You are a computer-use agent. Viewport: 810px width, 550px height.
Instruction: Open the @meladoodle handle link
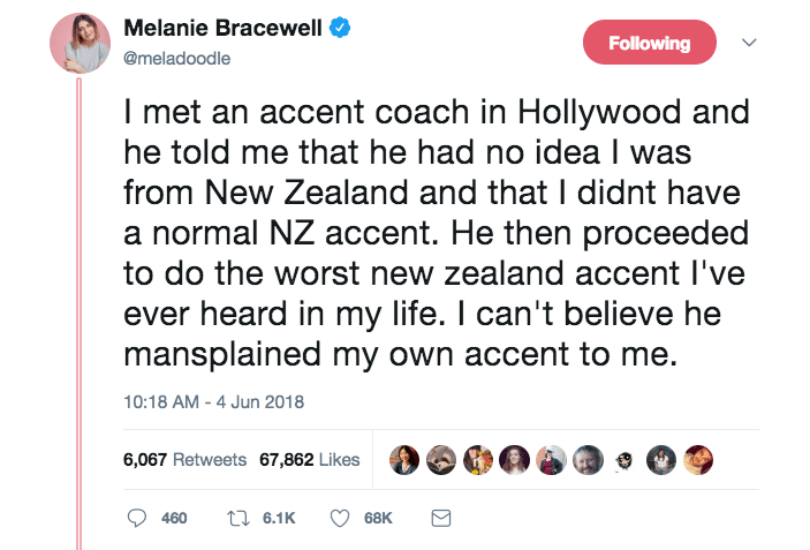[177, 58]
